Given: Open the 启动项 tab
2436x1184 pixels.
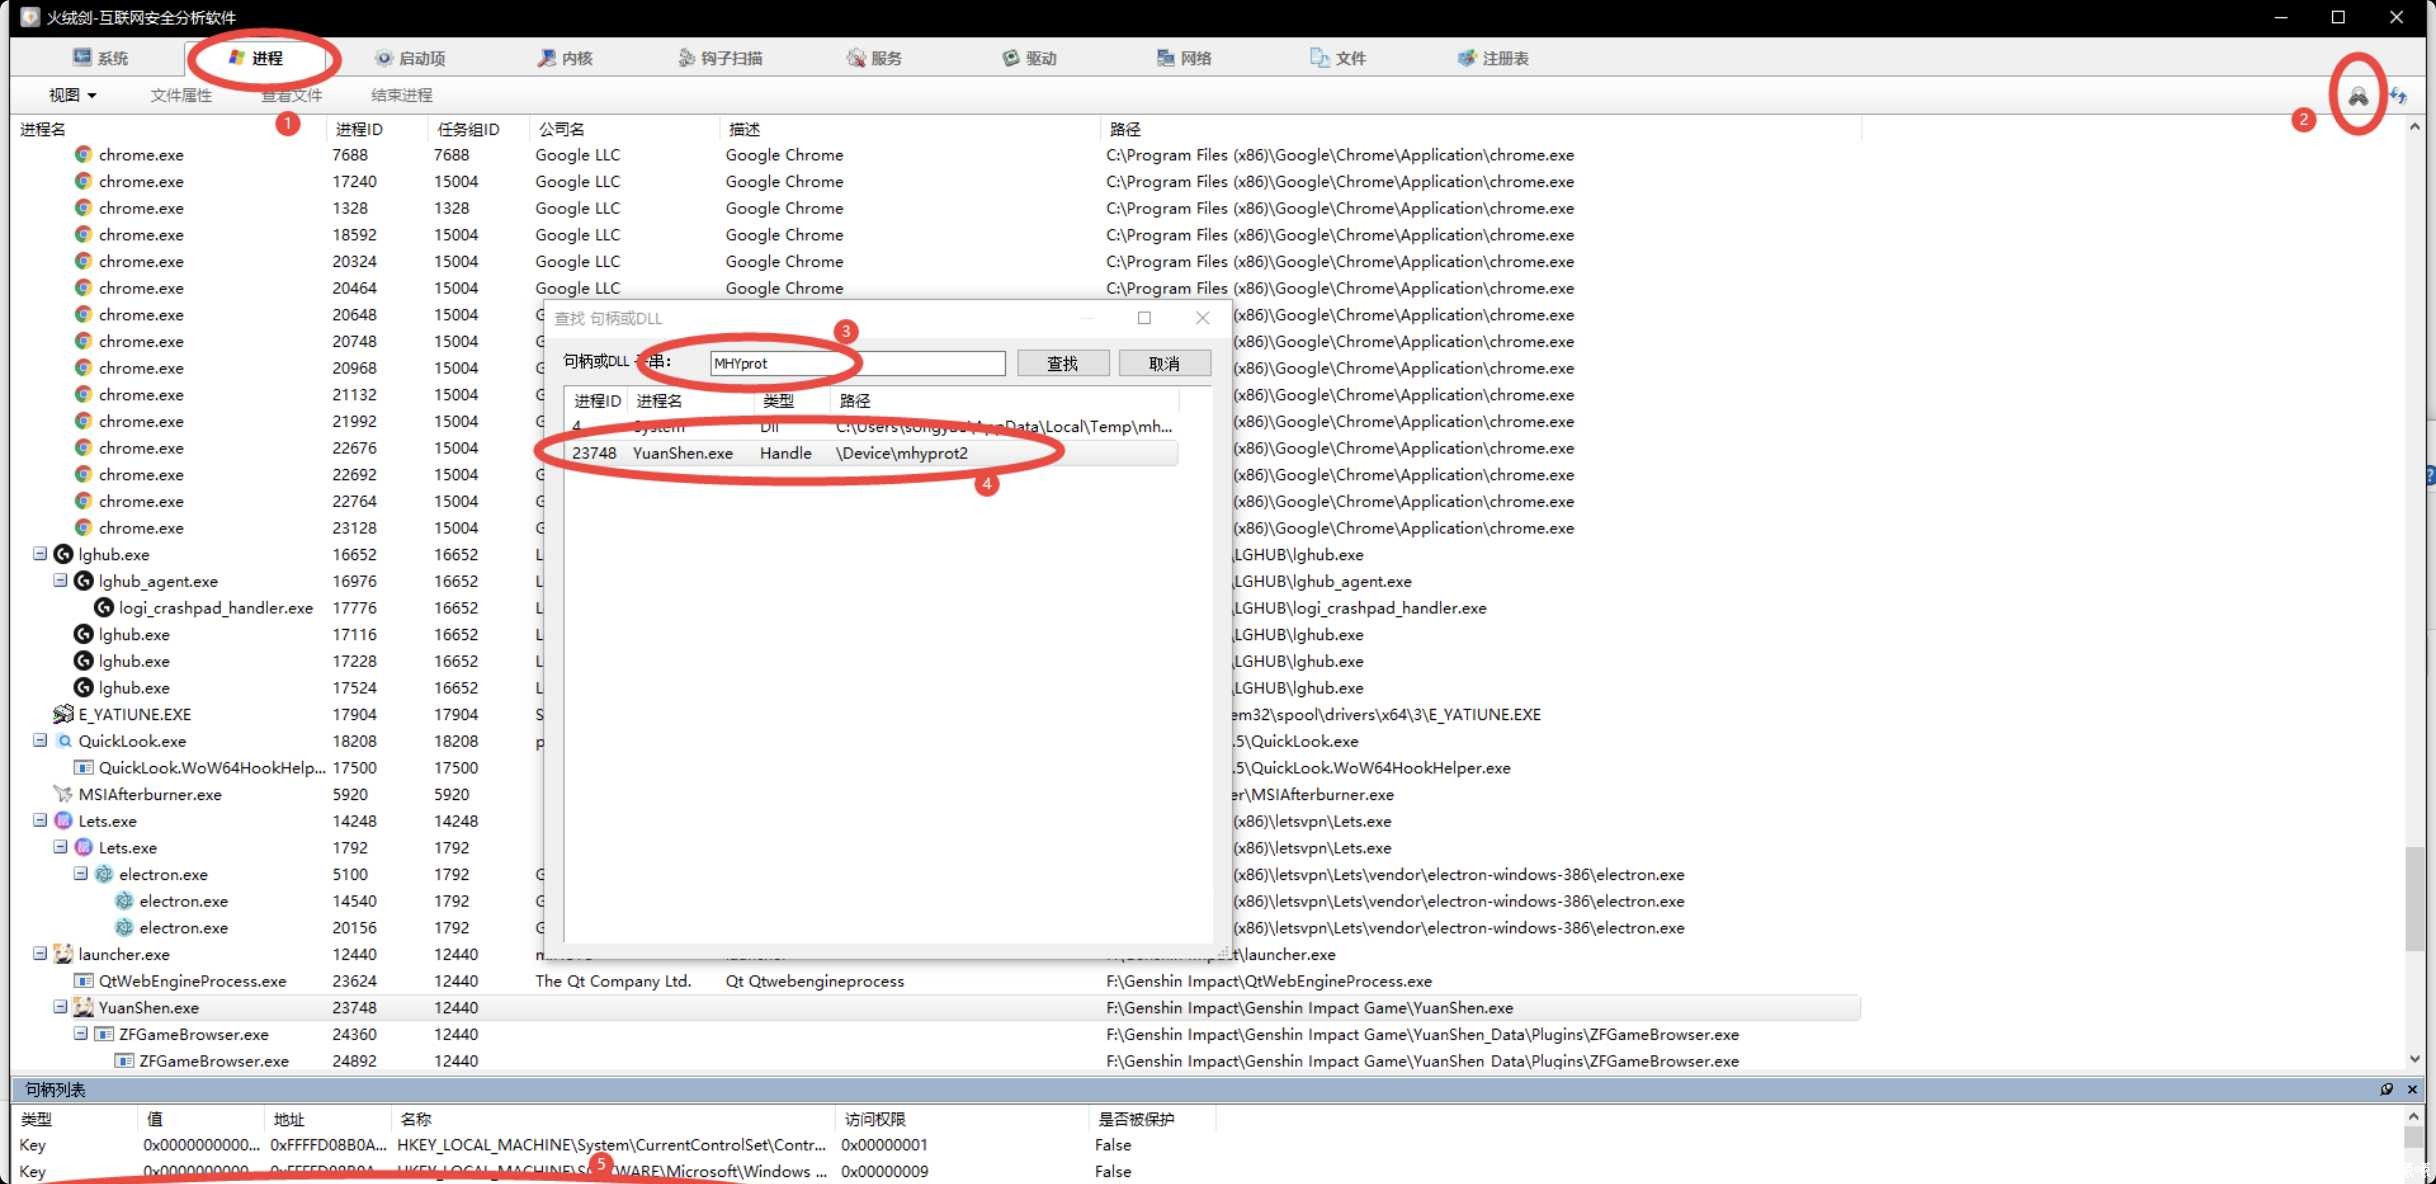Looking at the screenshot, I should (410, 58).
